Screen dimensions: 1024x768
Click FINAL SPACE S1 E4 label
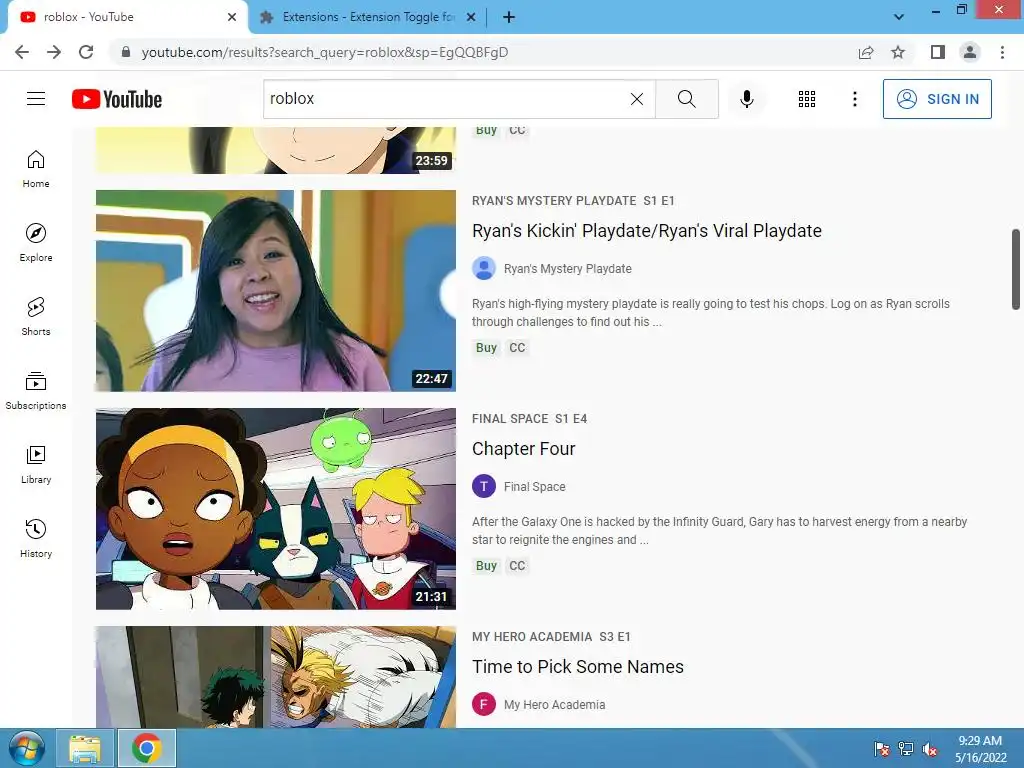[530, 419]
